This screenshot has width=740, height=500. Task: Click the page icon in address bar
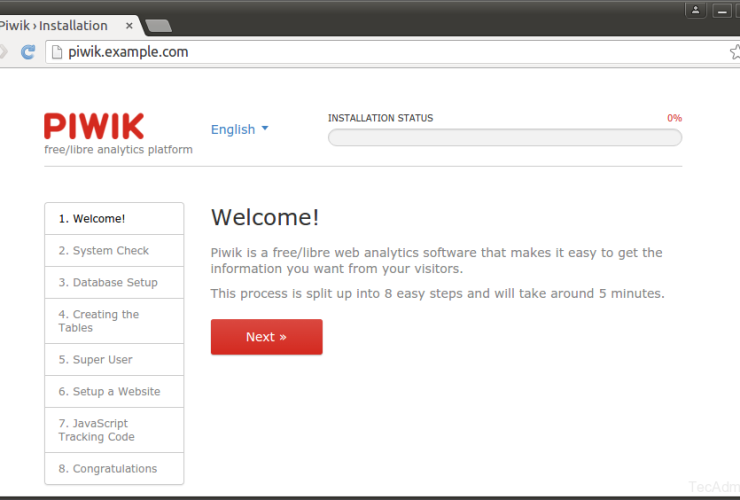pos(57,52)
